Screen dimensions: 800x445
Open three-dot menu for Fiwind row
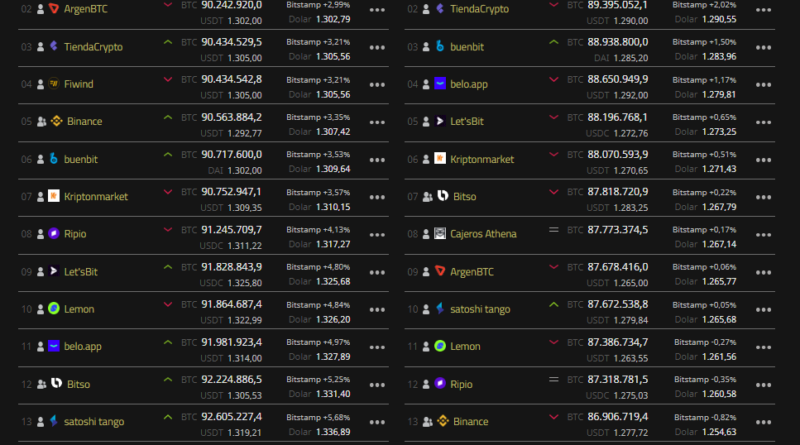[377, 84]
